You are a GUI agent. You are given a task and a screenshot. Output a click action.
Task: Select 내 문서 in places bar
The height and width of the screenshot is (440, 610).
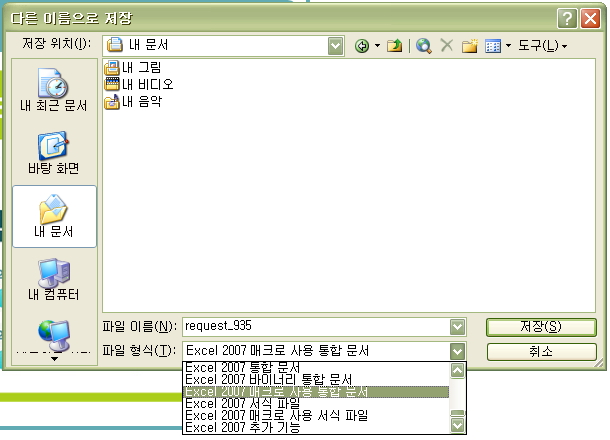(54, 216)
